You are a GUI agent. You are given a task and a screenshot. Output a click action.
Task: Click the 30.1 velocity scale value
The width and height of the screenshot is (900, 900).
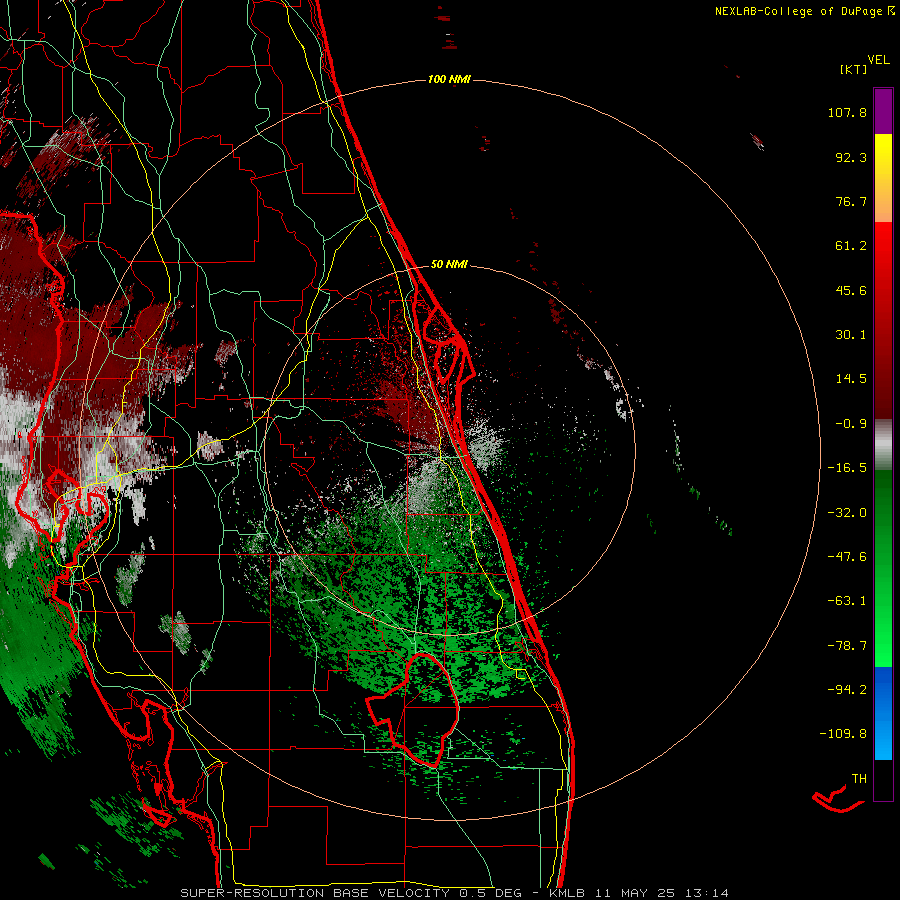851,335
